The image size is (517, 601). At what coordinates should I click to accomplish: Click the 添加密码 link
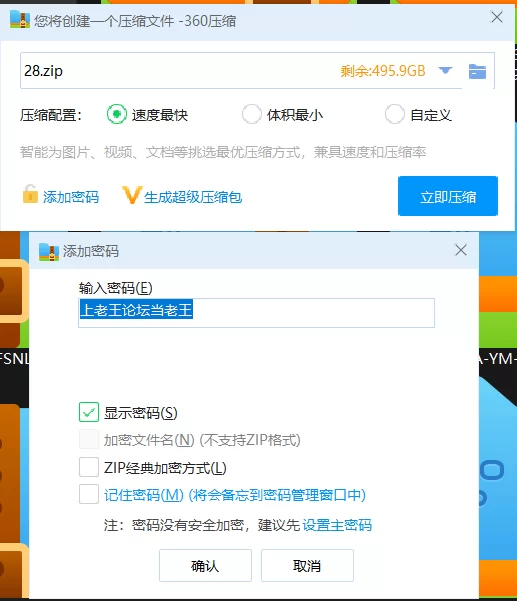point(71,197)
